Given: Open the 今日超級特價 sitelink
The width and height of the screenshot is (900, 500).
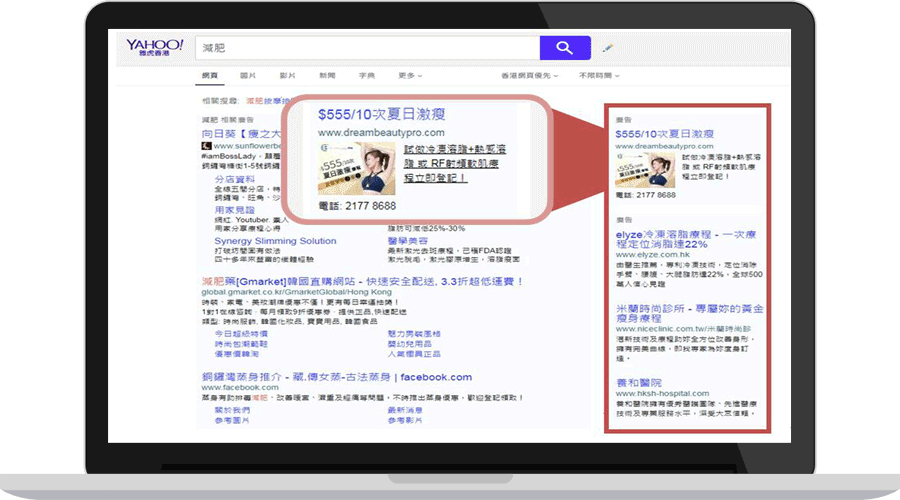Looking at the screenshot, I should point(241,334).
